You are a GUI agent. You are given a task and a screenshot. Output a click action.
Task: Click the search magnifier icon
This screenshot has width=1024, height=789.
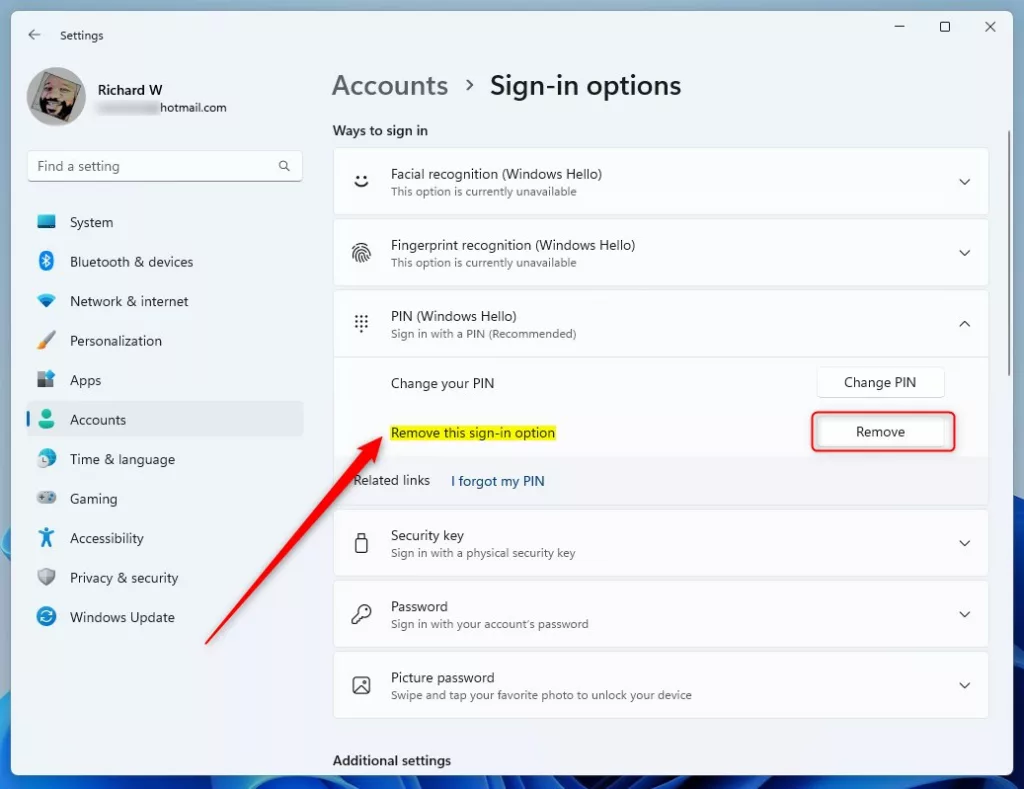(x=284, y=166)
